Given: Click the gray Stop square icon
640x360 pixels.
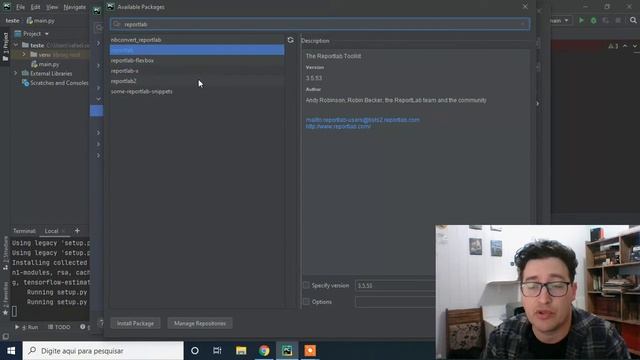Looking at the screenshot, I should tap(618, 20).
